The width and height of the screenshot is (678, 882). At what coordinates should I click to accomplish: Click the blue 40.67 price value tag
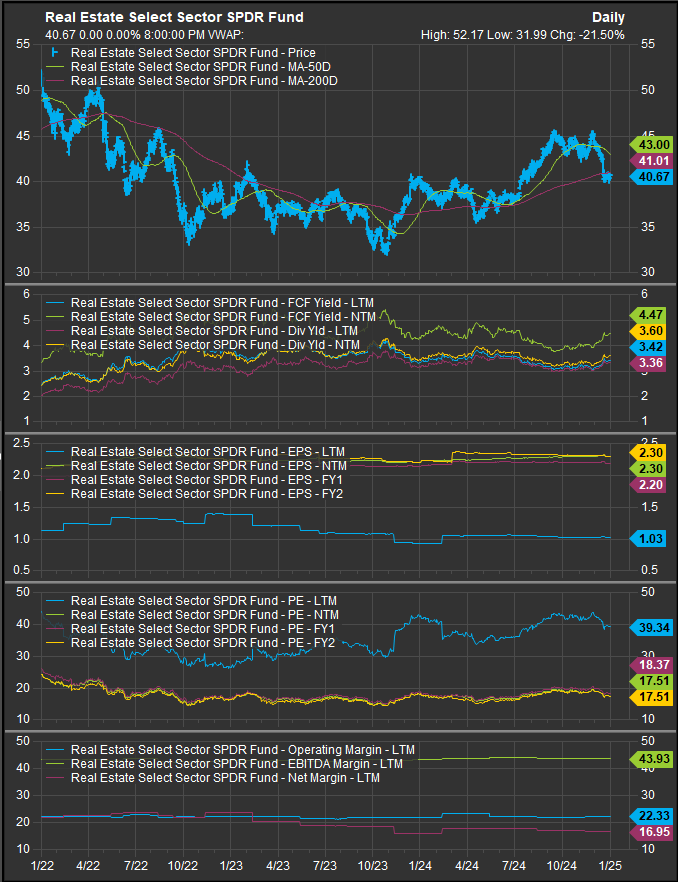(x=650, y=176)
